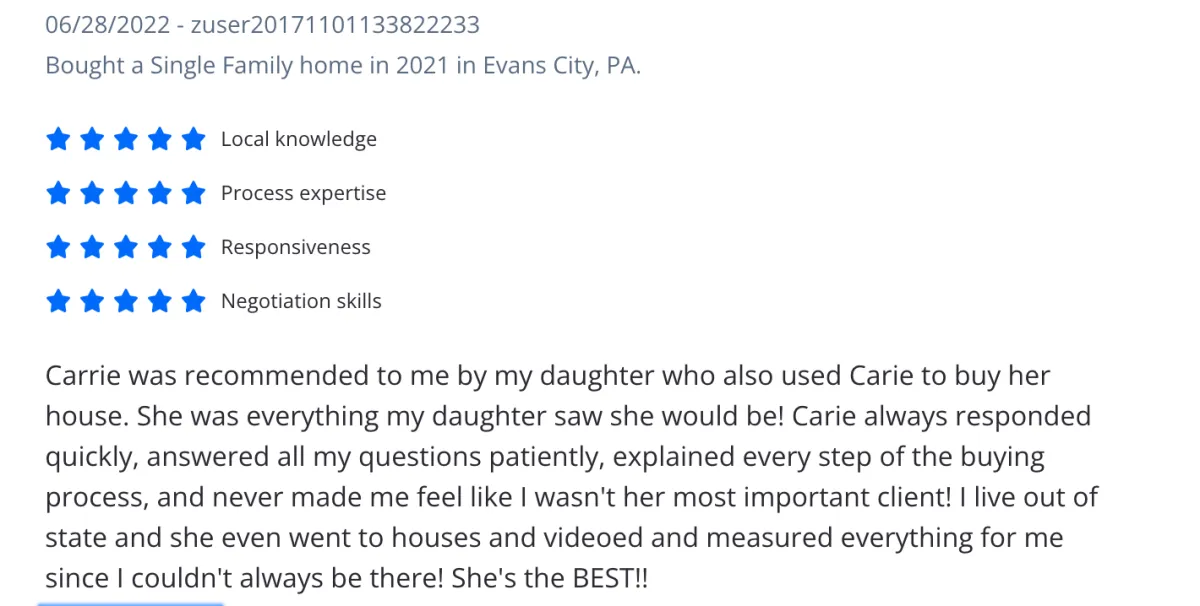Image resolution: width=1200 pixels, height=606 pixels.
Task: Click the Local knowledge label
Action: click(299, 139)
